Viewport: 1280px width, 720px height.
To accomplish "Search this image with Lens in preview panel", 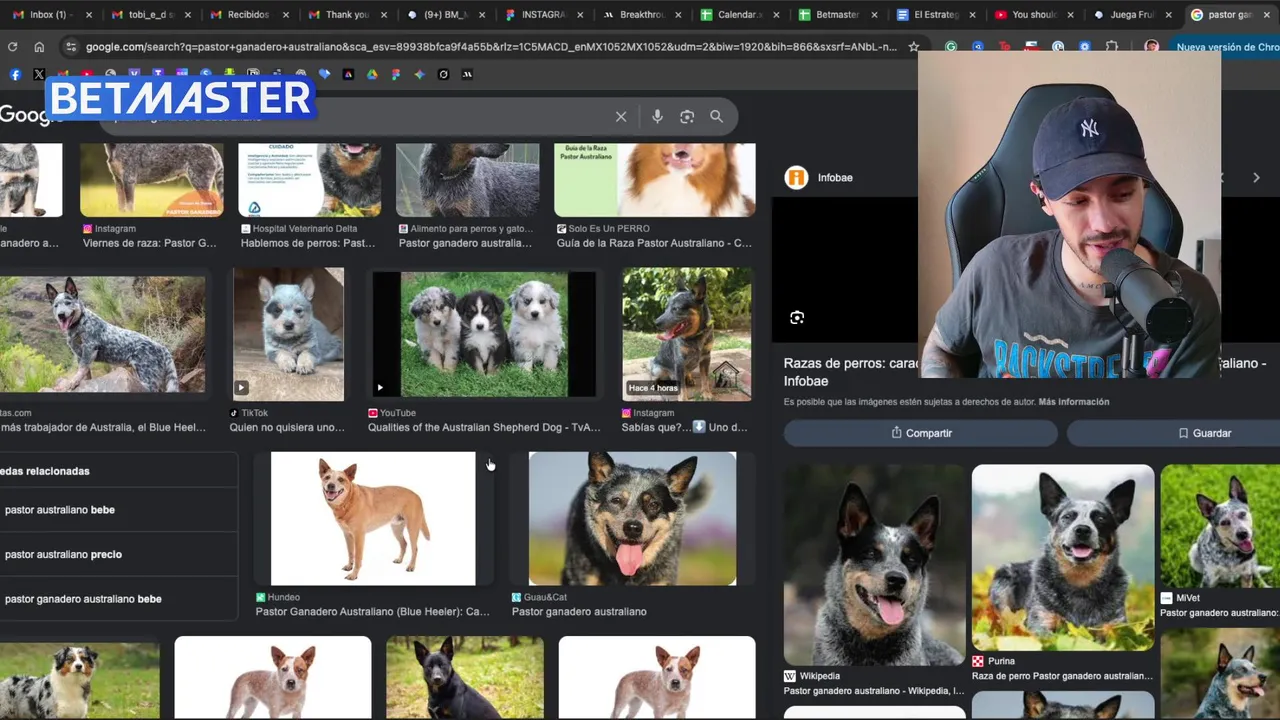I will point(797,318).
